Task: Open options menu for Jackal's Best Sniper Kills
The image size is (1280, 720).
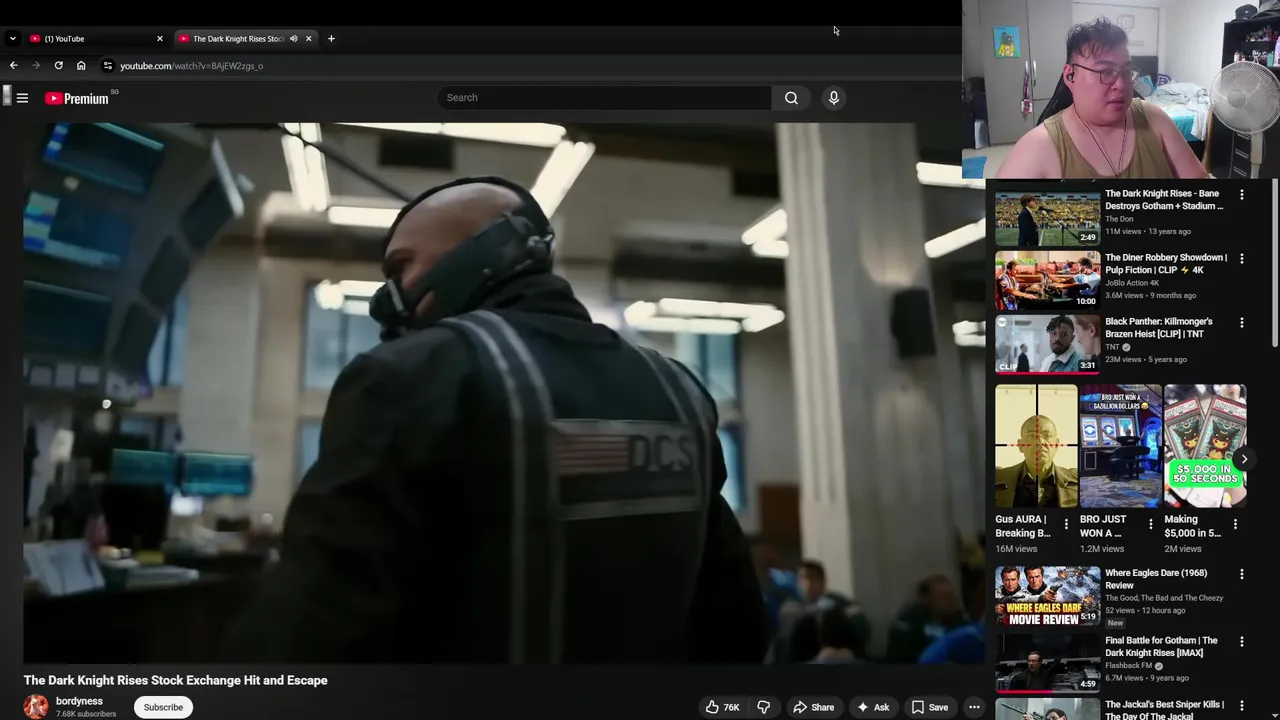Action: [1242, 706]
